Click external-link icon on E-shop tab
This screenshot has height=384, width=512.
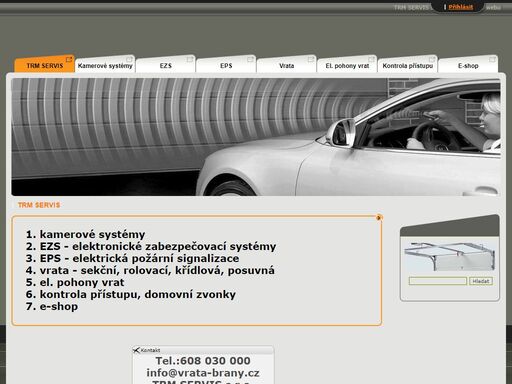tap(492, 60)
